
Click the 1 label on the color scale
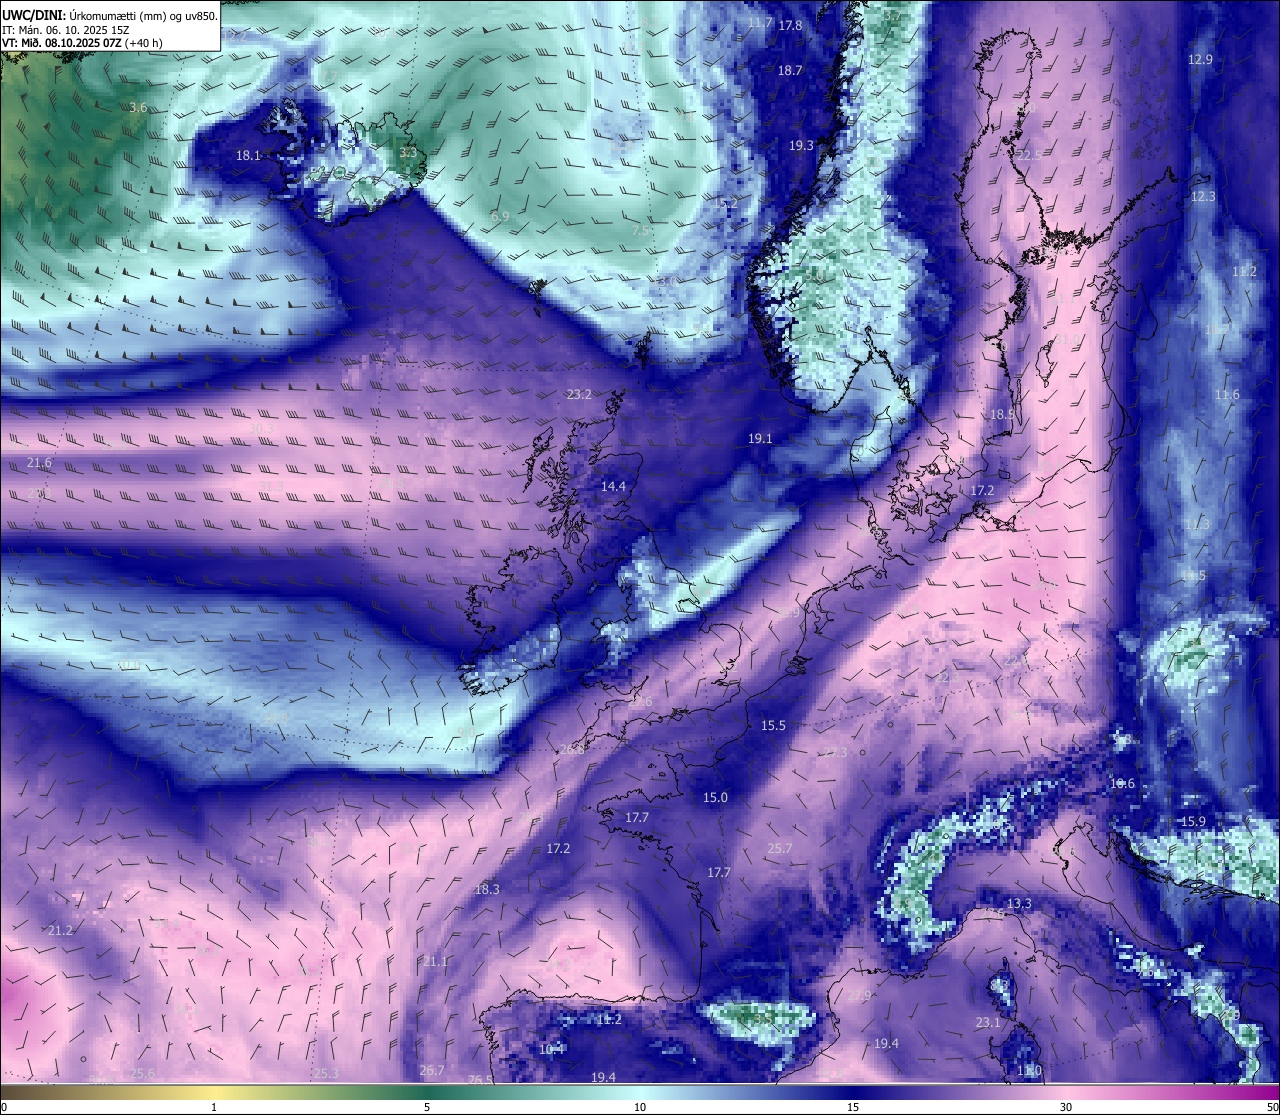click(214, 1107)
